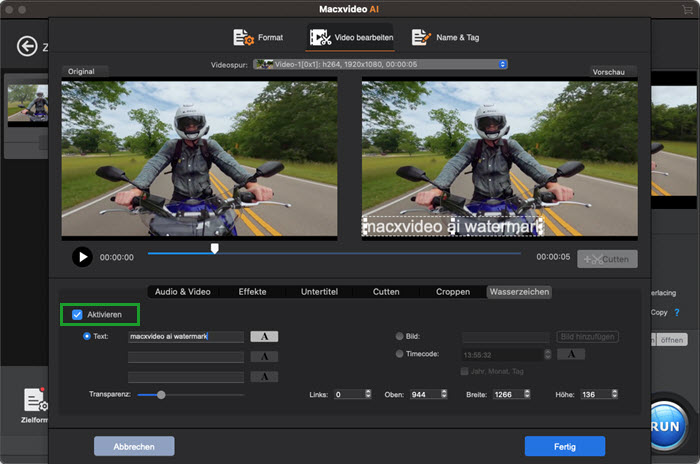Adjust the Links value stepper
The width and height of the screenshot is (700, 464).
pyautogui.click(x=368, y=394)
